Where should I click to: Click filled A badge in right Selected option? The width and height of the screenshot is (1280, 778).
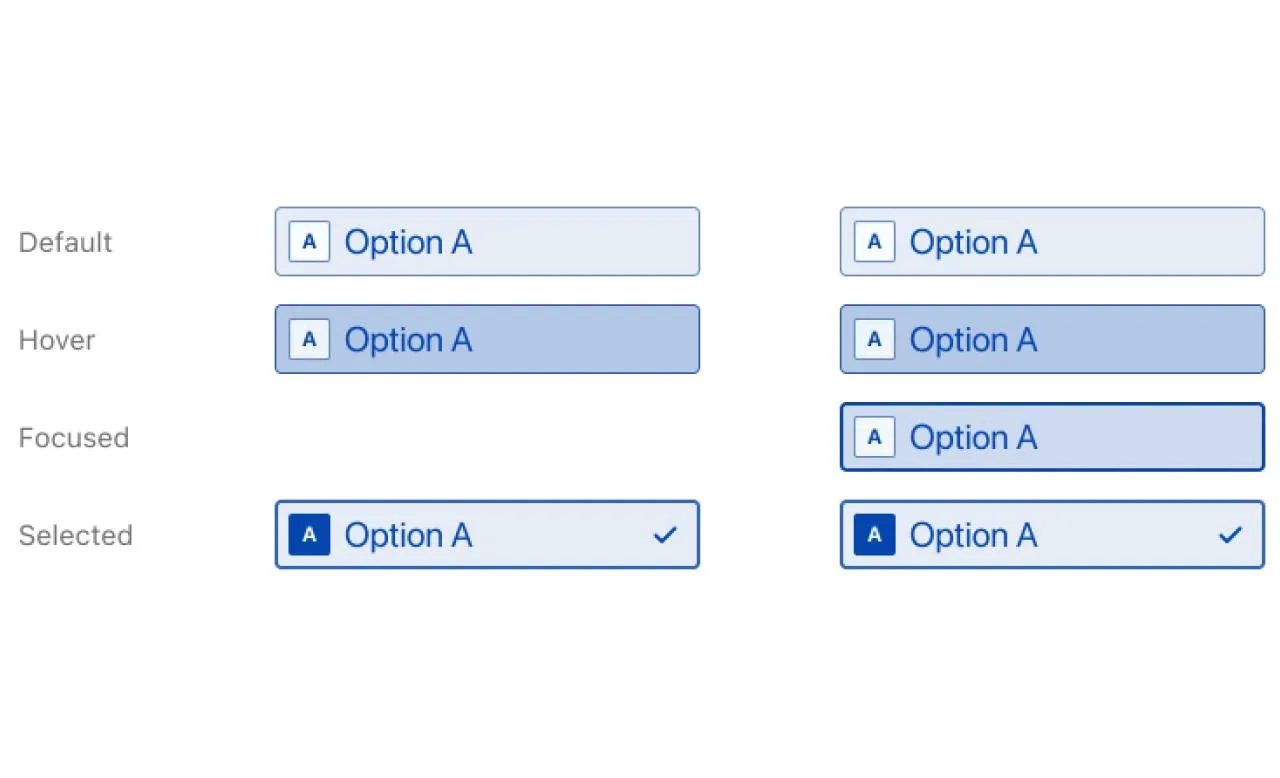pos(874,535)
